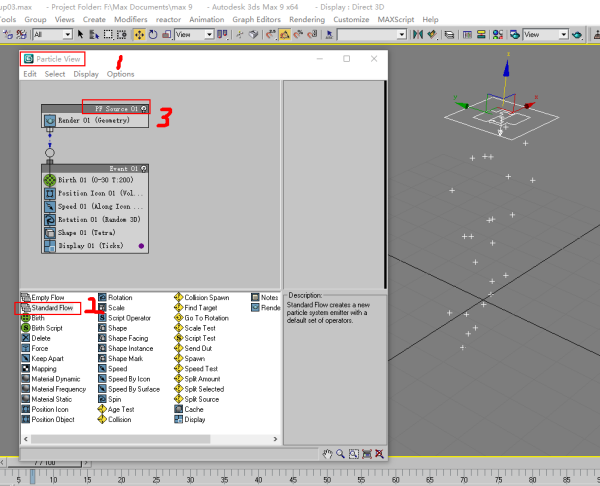Toggle PF Source 01 on/off bulb
This screenshot has height=486, width=600.
[x=144, y=109]
